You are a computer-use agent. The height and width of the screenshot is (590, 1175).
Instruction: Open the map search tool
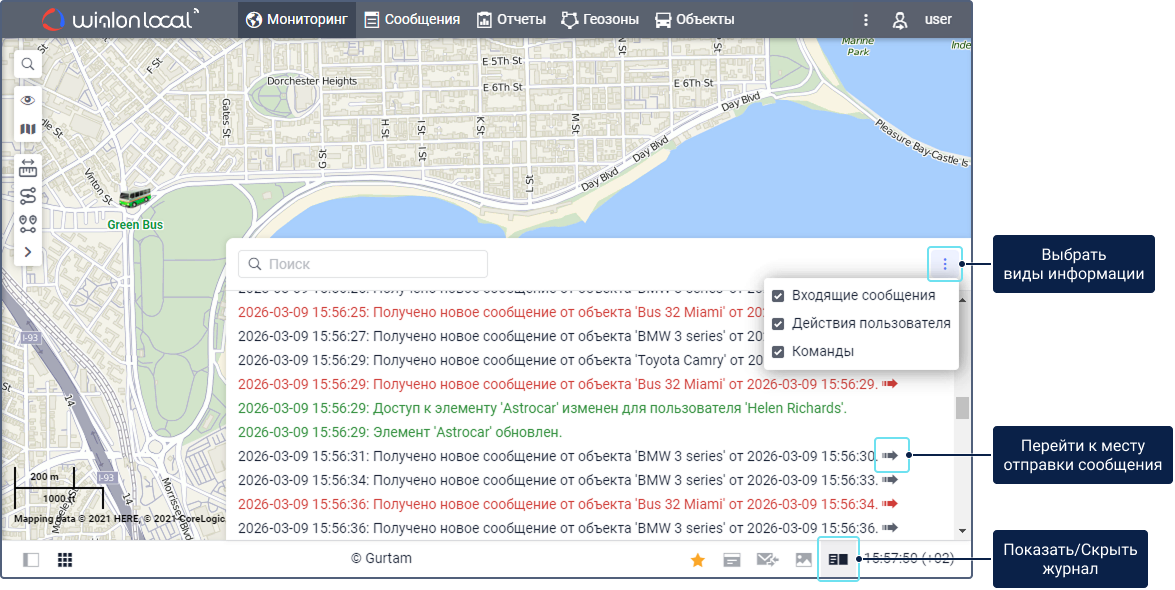click(28, 64)
